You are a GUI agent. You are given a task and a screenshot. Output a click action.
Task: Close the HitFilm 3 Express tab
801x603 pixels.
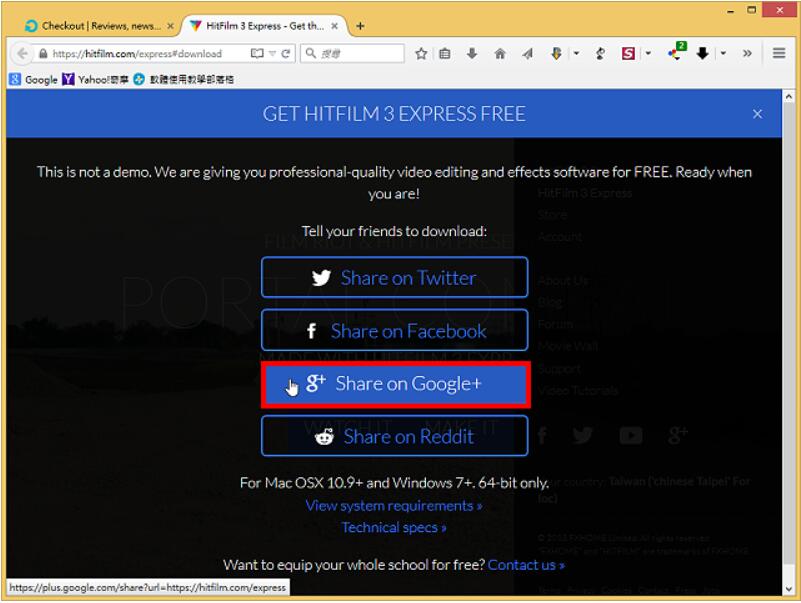334,26
